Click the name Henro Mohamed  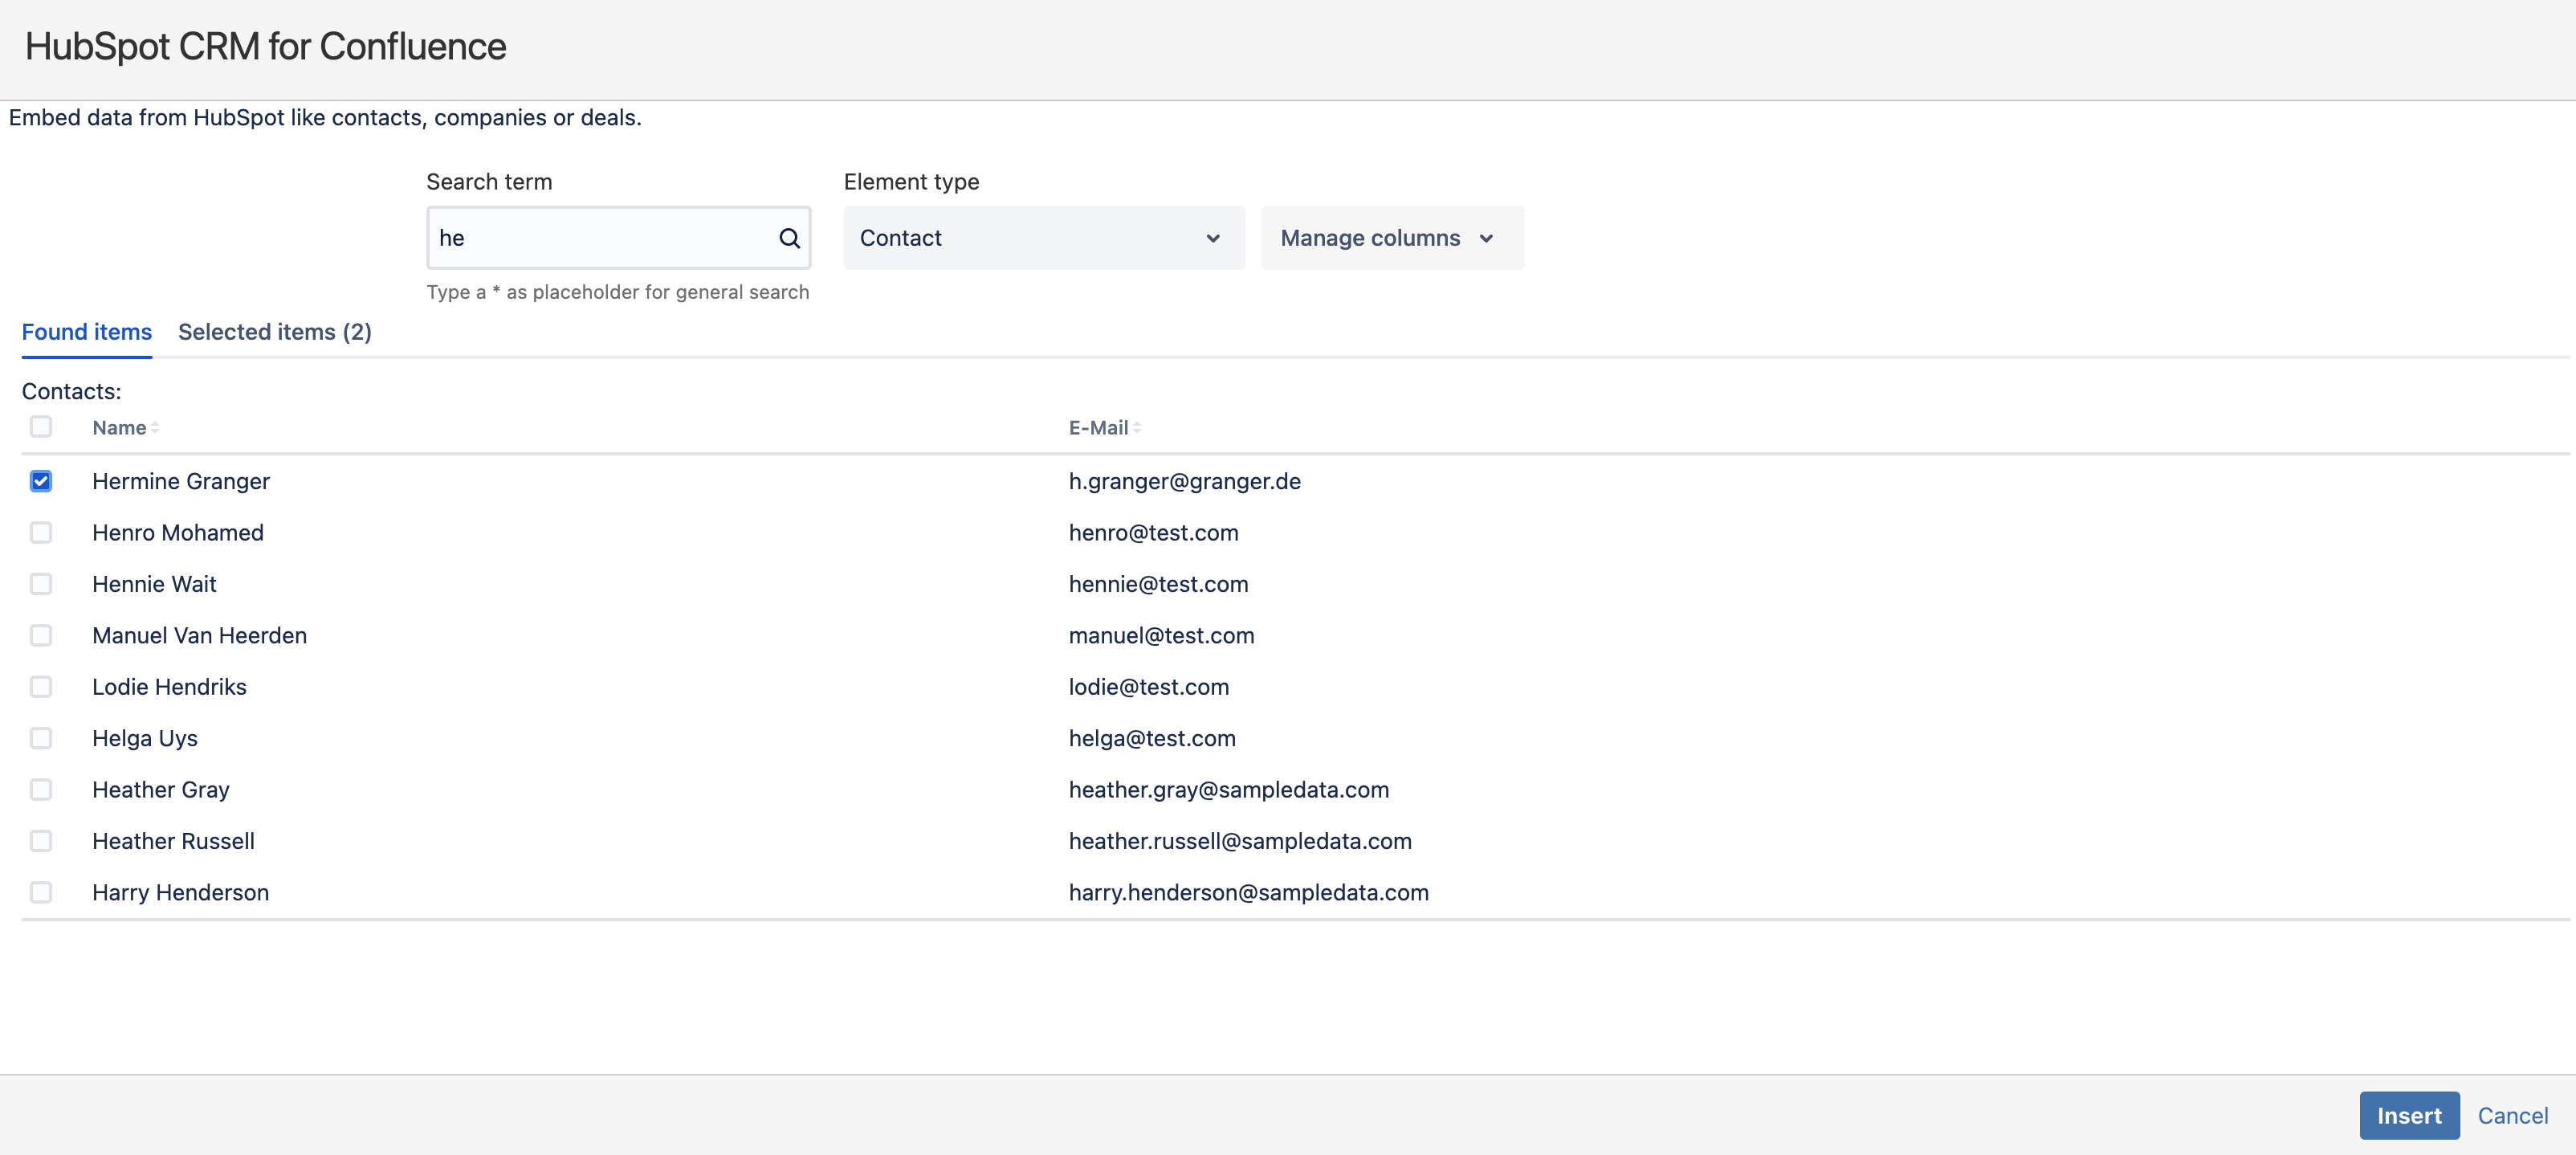click(x=178, y=533)
